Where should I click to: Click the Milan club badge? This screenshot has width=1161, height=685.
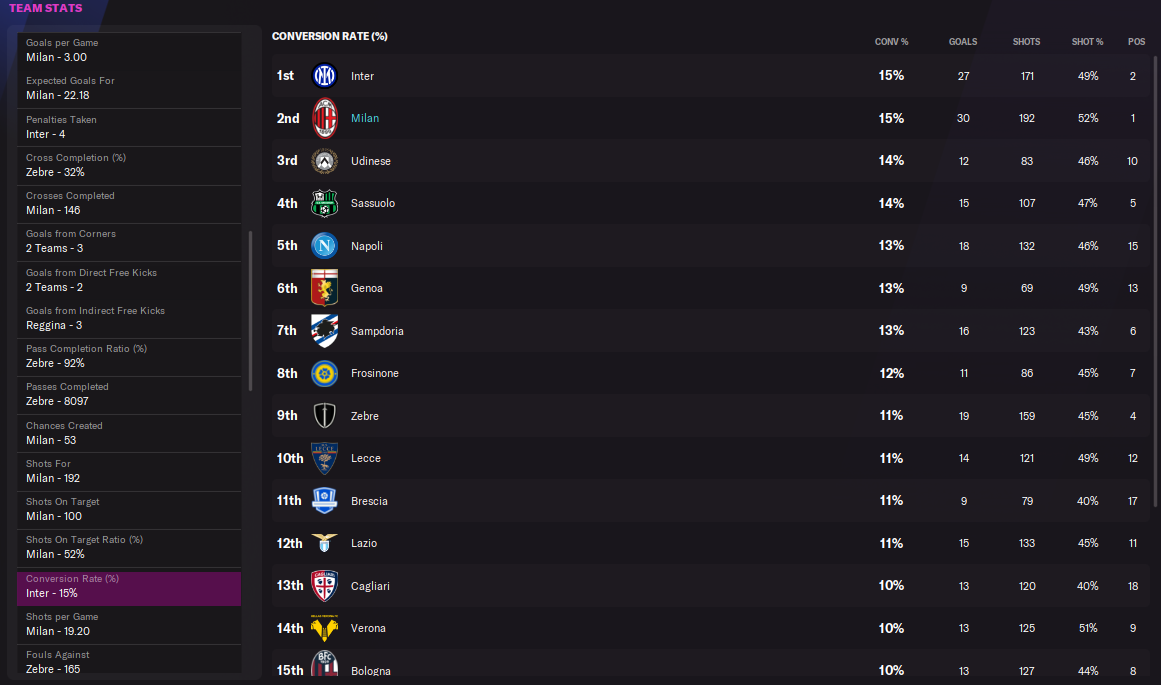pyautogui.click(x=324, y=118)
